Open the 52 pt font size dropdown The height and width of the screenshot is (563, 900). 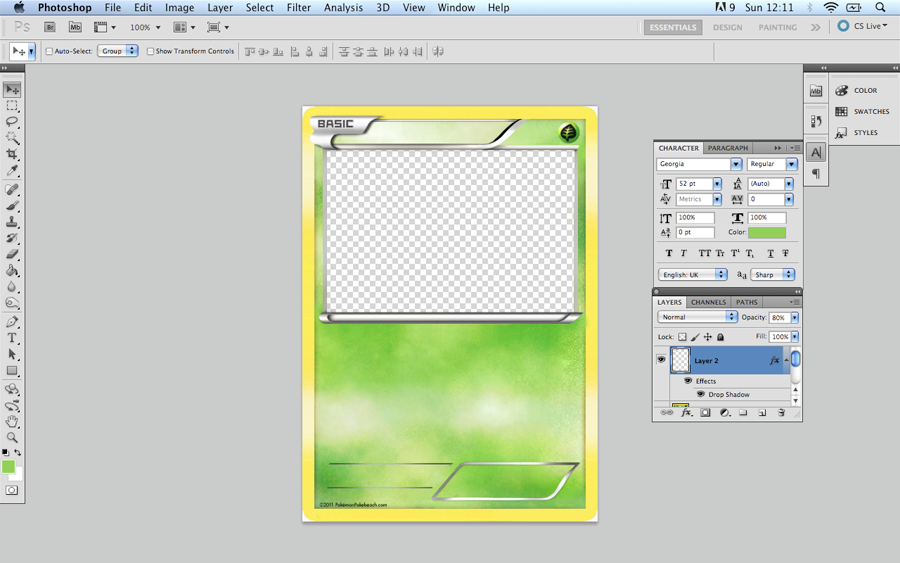coord(717,184)
